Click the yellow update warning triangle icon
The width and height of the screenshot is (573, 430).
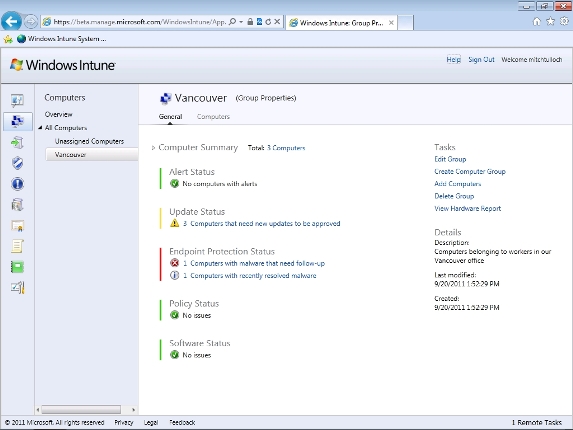click(175, 223)
